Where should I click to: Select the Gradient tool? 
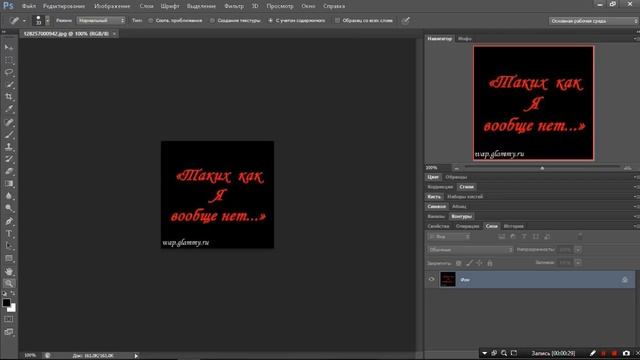click(x=9, y=184)
